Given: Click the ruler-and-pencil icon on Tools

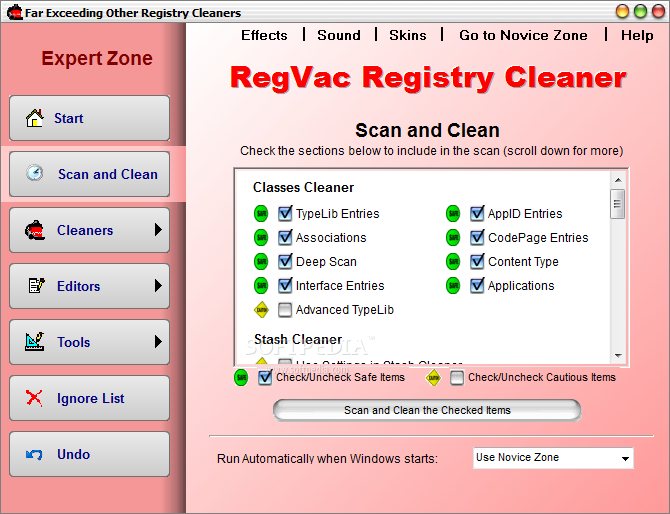Looking at the screenshot, I should click(x=35, y=341).
